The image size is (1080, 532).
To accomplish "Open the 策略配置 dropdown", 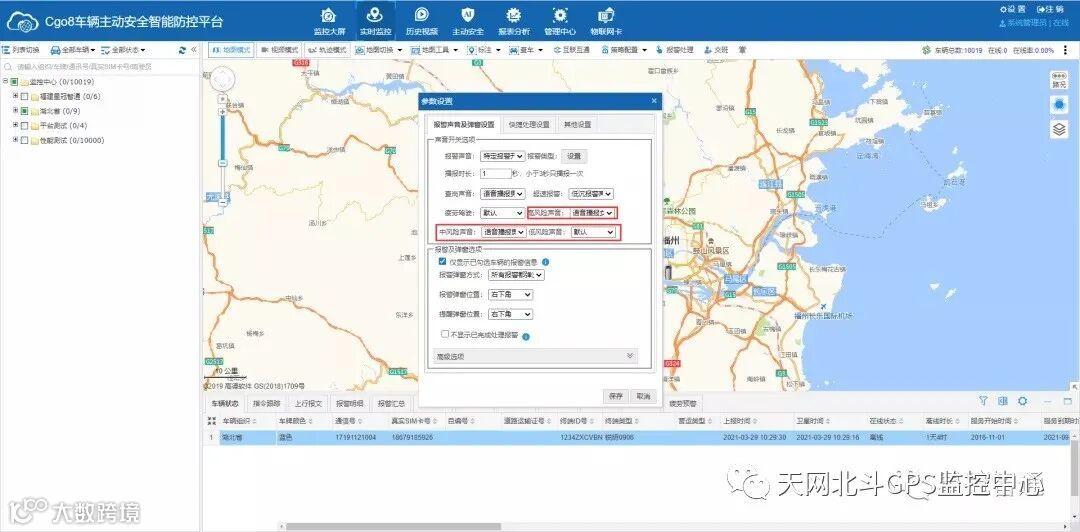I will tap(624, 50).
